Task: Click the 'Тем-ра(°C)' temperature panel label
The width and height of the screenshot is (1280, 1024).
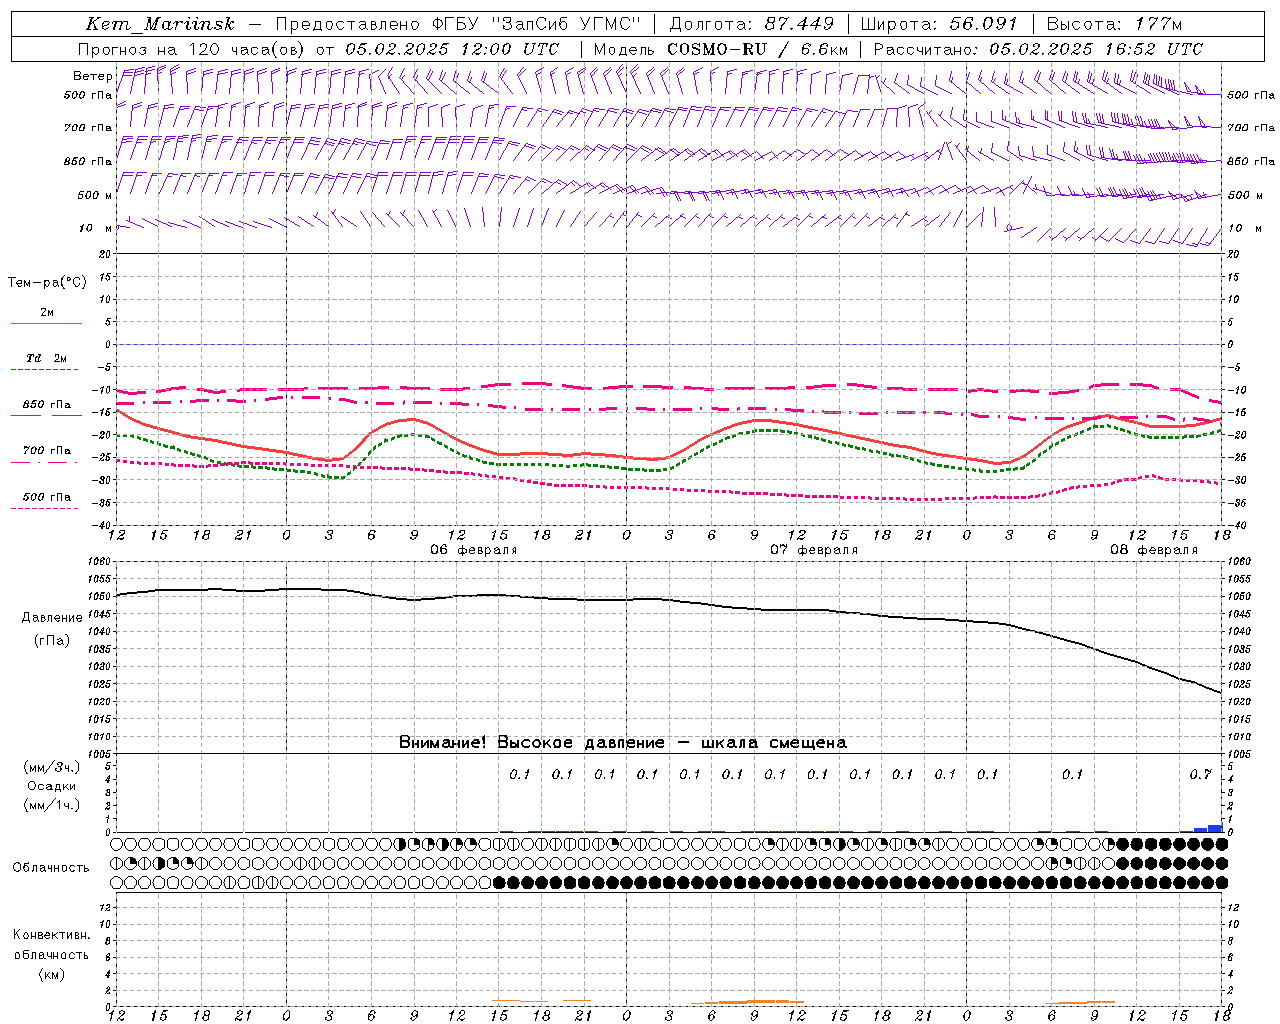Action: coord(47,283)
